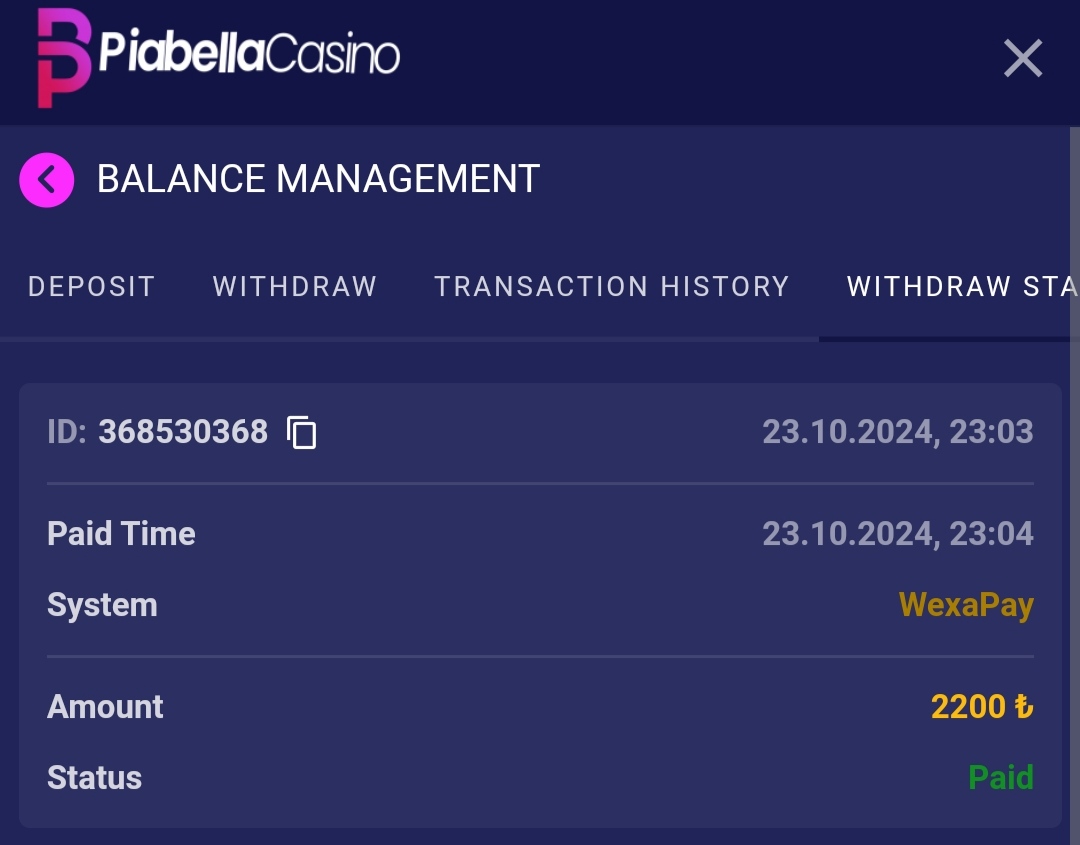Screen dimensions: 1080x845
Task: Click the WexaPay payment system name
Action: [966, 605]
